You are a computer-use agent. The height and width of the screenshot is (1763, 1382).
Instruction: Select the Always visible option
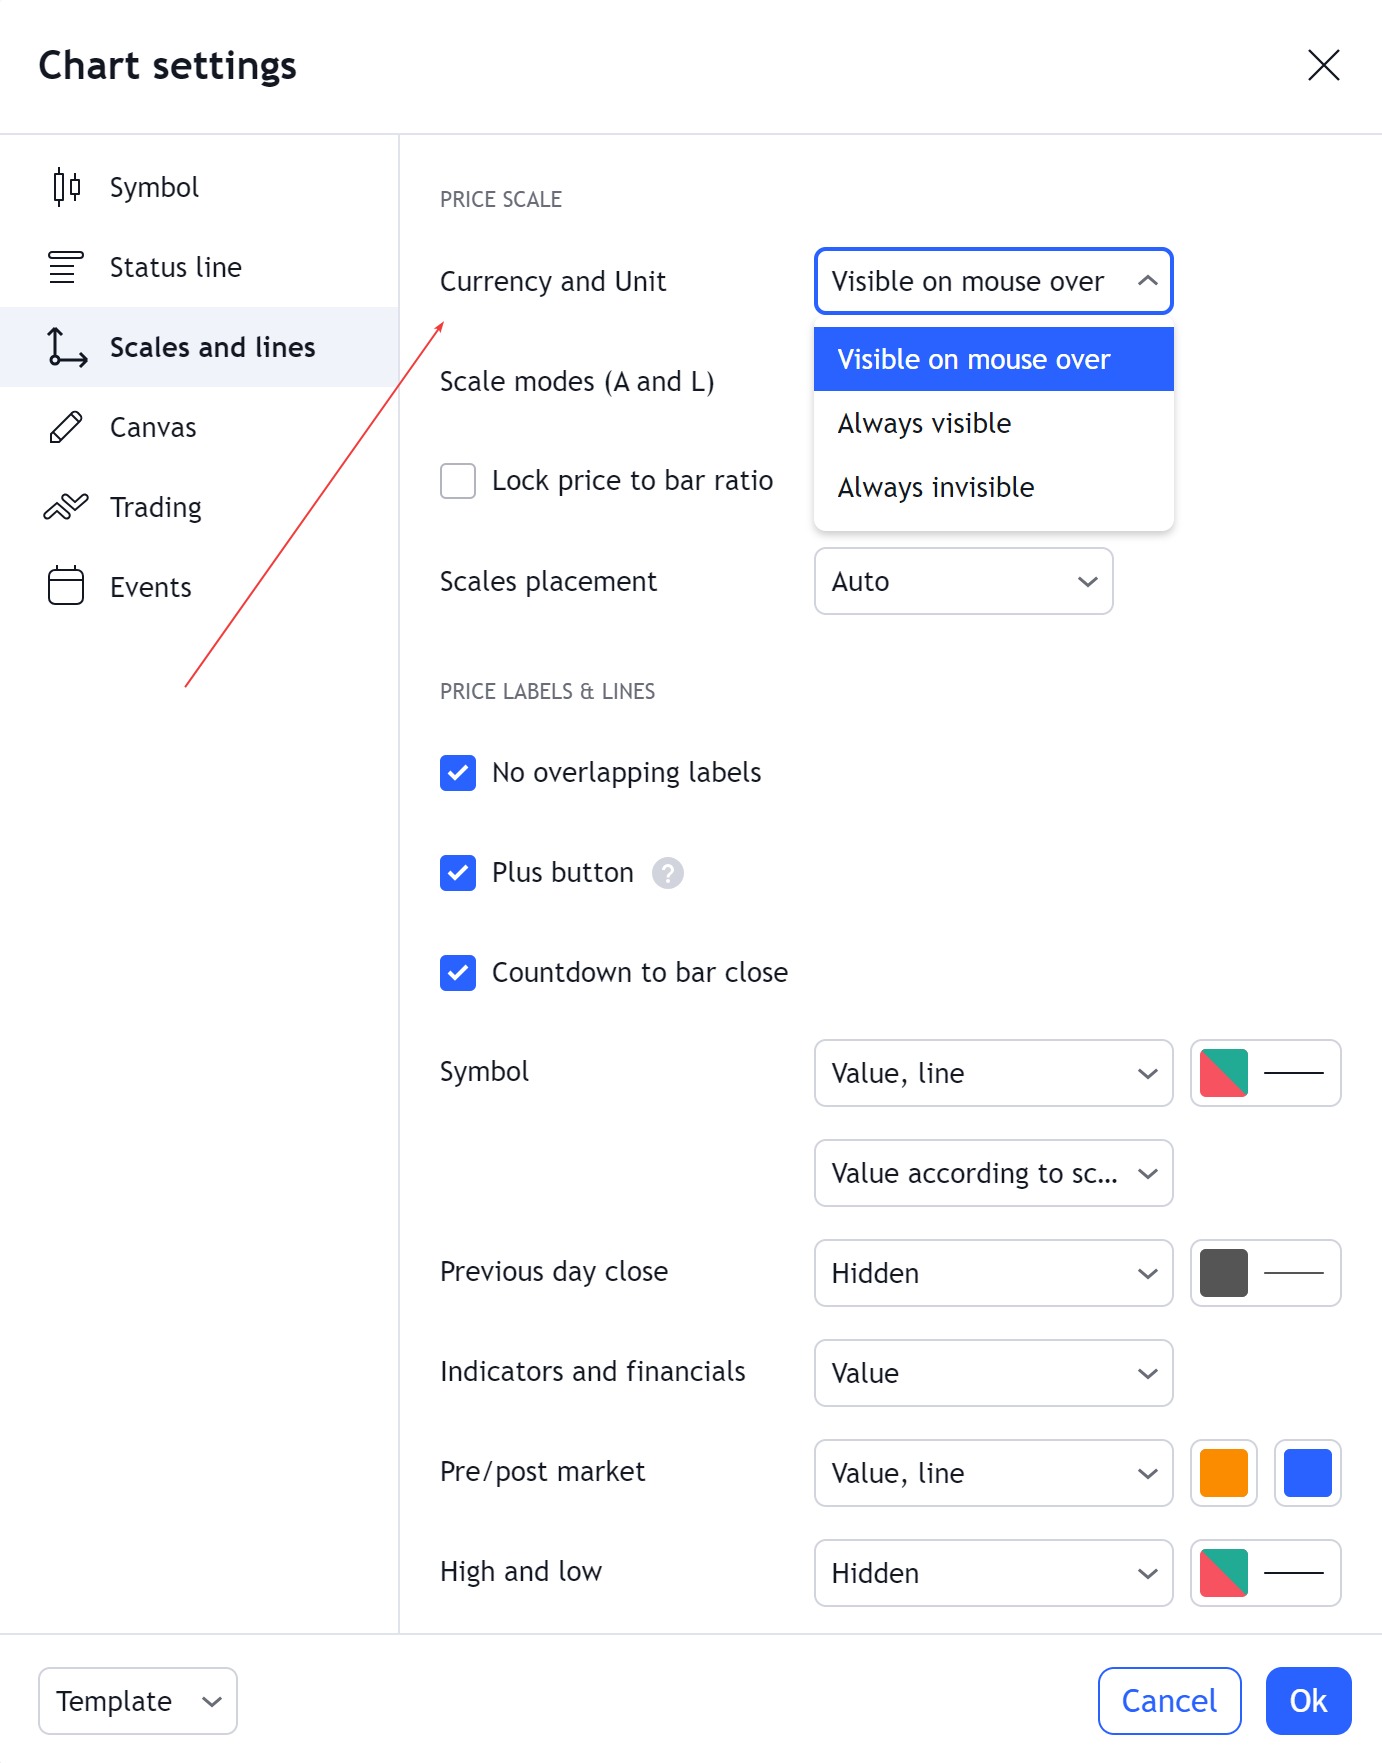[924, 424]
